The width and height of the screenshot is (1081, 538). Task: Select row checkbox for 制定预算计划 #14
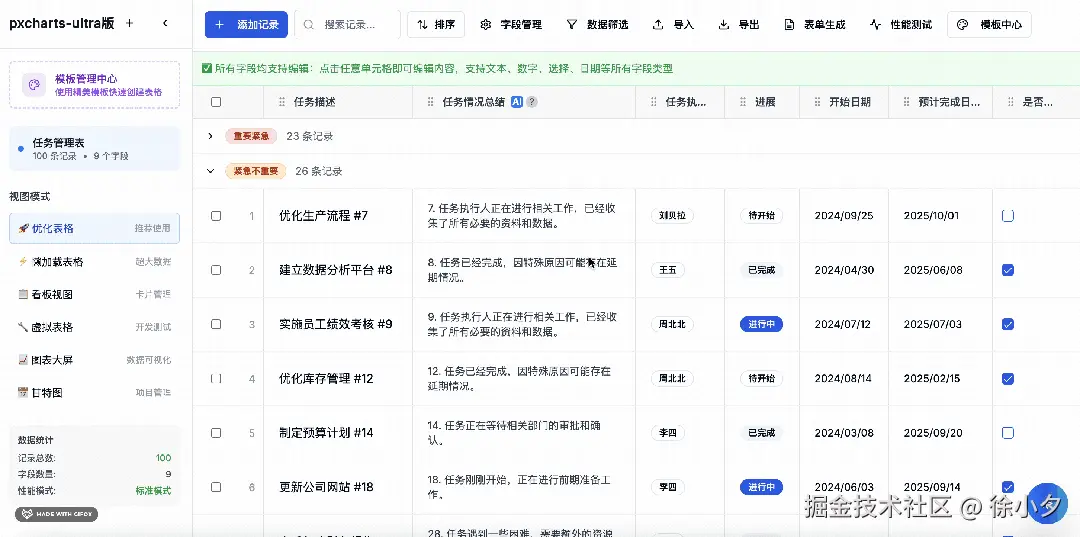216,432
